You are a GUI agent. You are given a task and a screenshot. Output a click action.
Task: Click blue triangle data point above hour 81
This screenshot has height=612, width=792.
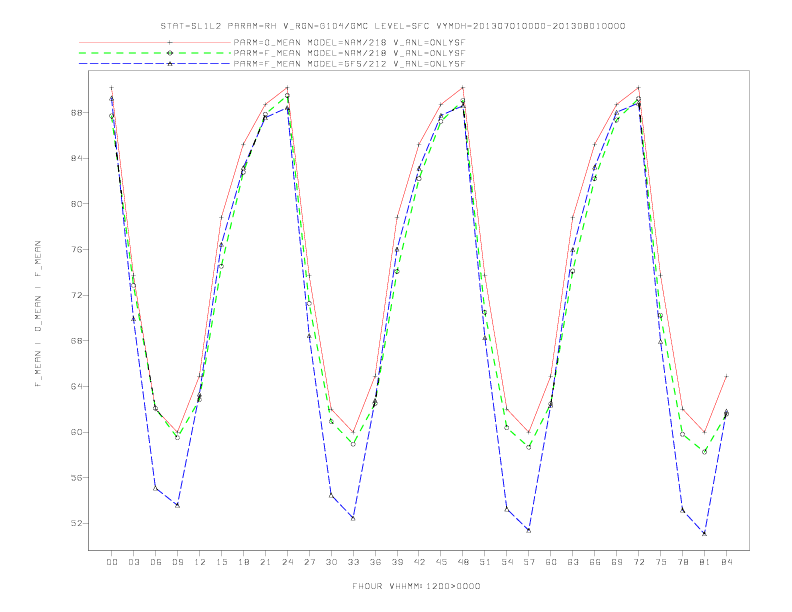tap(705, 533)
